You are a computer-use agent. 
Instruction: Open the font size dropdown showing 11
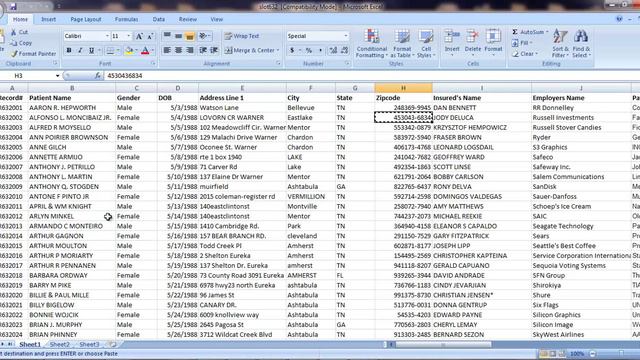pos(129,36)
